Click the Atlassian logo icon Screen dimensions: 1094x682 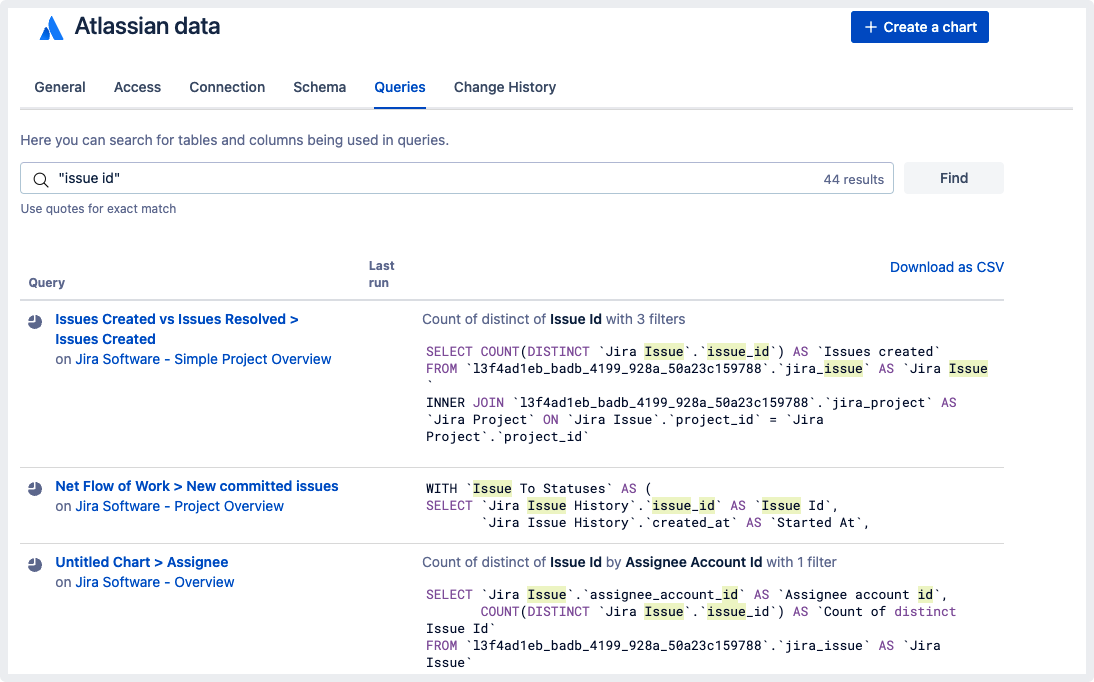pos(51,29)
